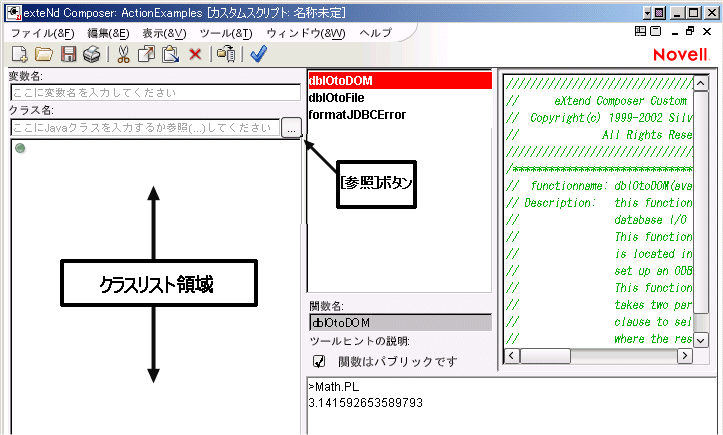Click the code pane scroll up arrow
The image size is (723, 435).
coord(701,83)
